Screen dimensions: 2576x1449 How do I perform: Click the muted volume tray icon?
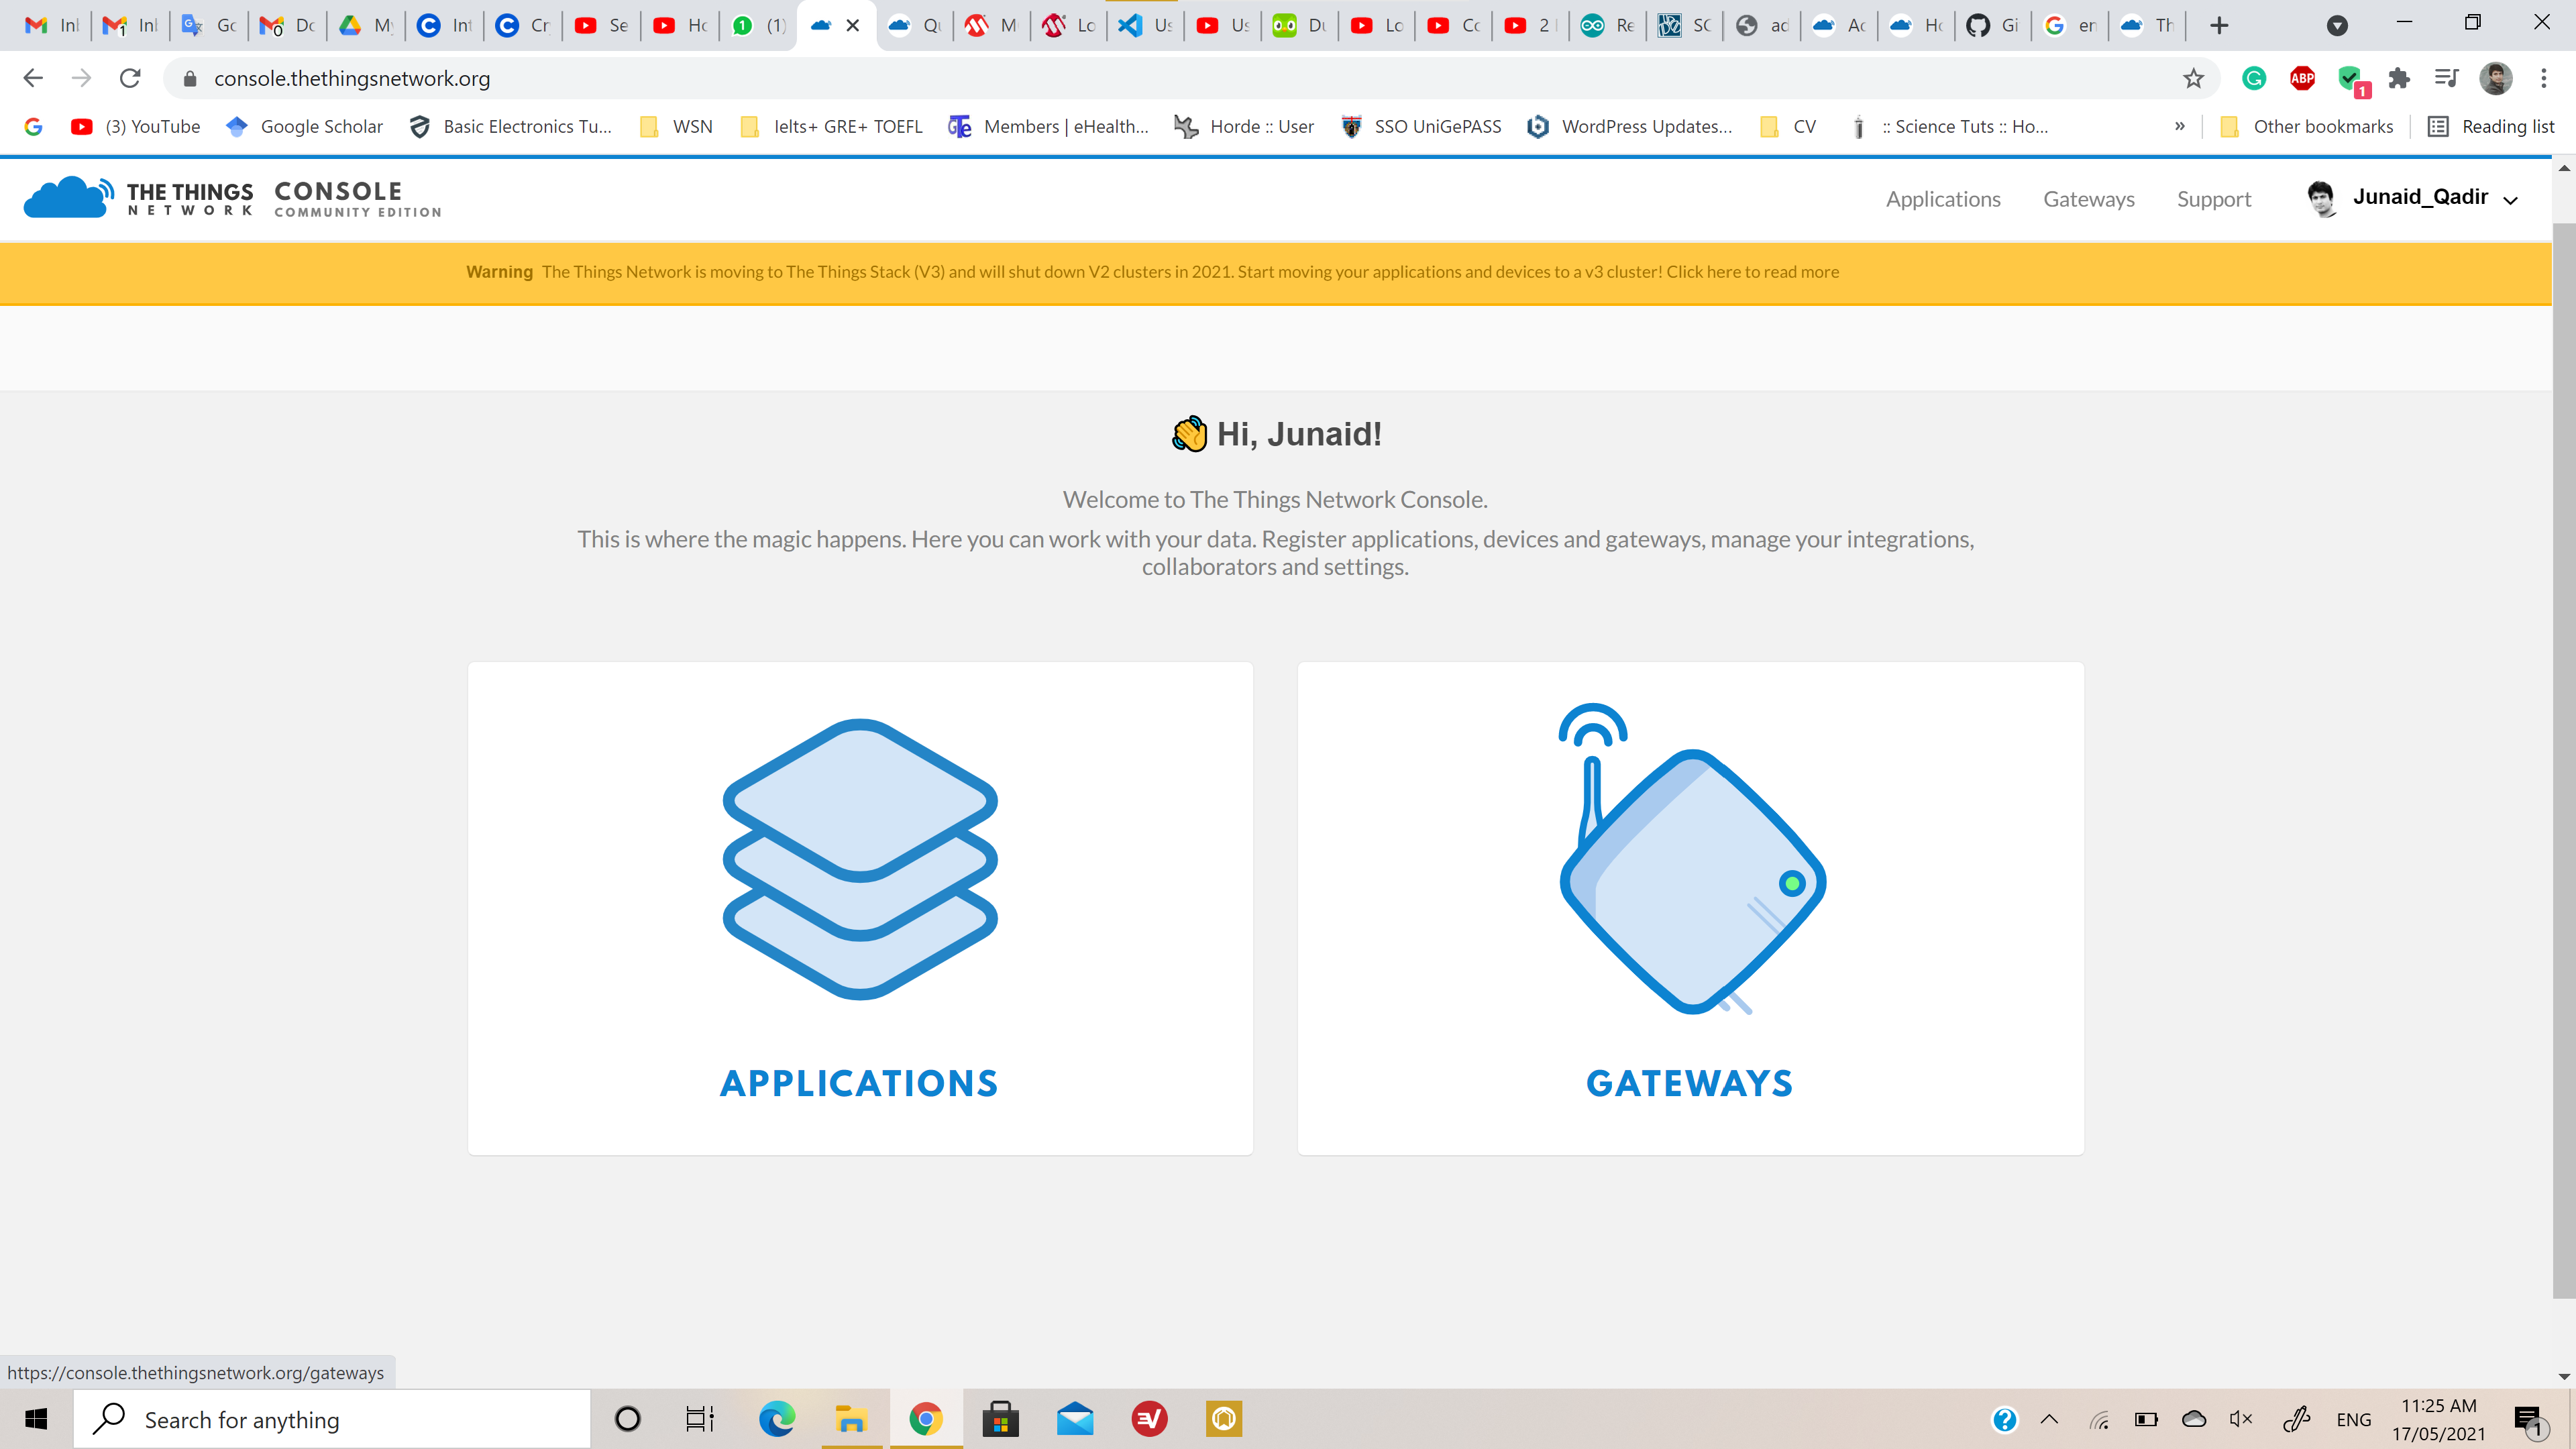[2241, 1419]
